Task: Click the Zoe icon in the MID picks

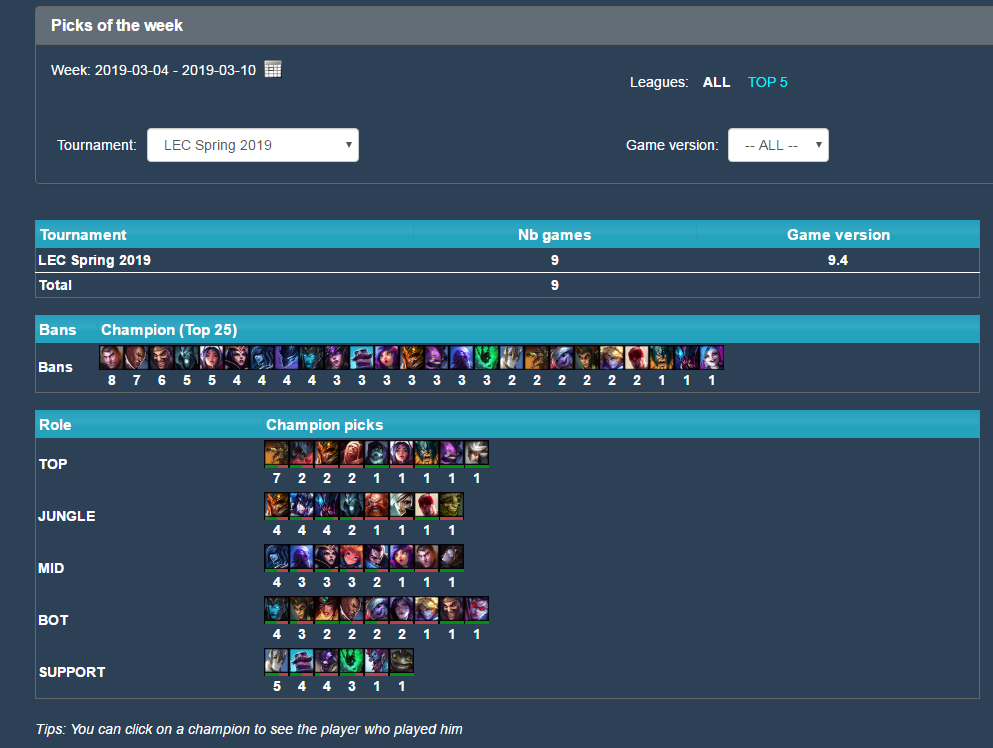Action: 351,557
